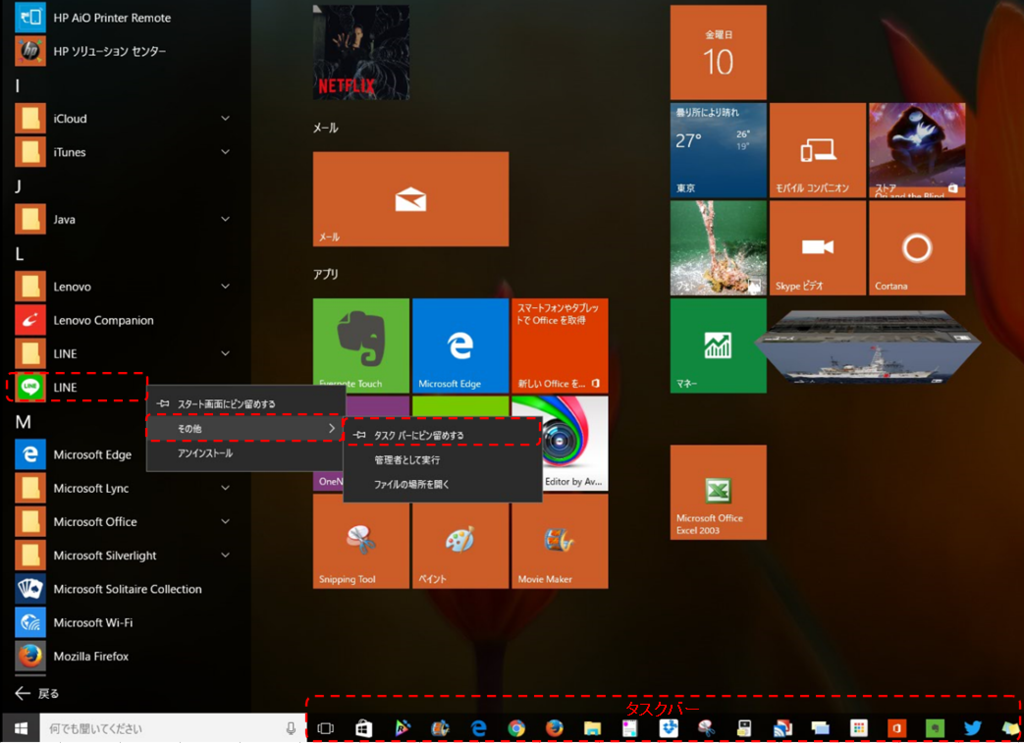The width and height of the screenshot is (1024, 743).
Task: Open the Tokyo weather tile
Action: [x=718, y=150]
